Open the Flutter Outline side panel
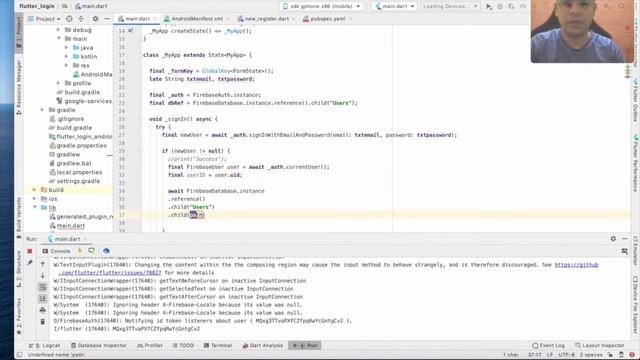640x360 pixels. [636, 100]
